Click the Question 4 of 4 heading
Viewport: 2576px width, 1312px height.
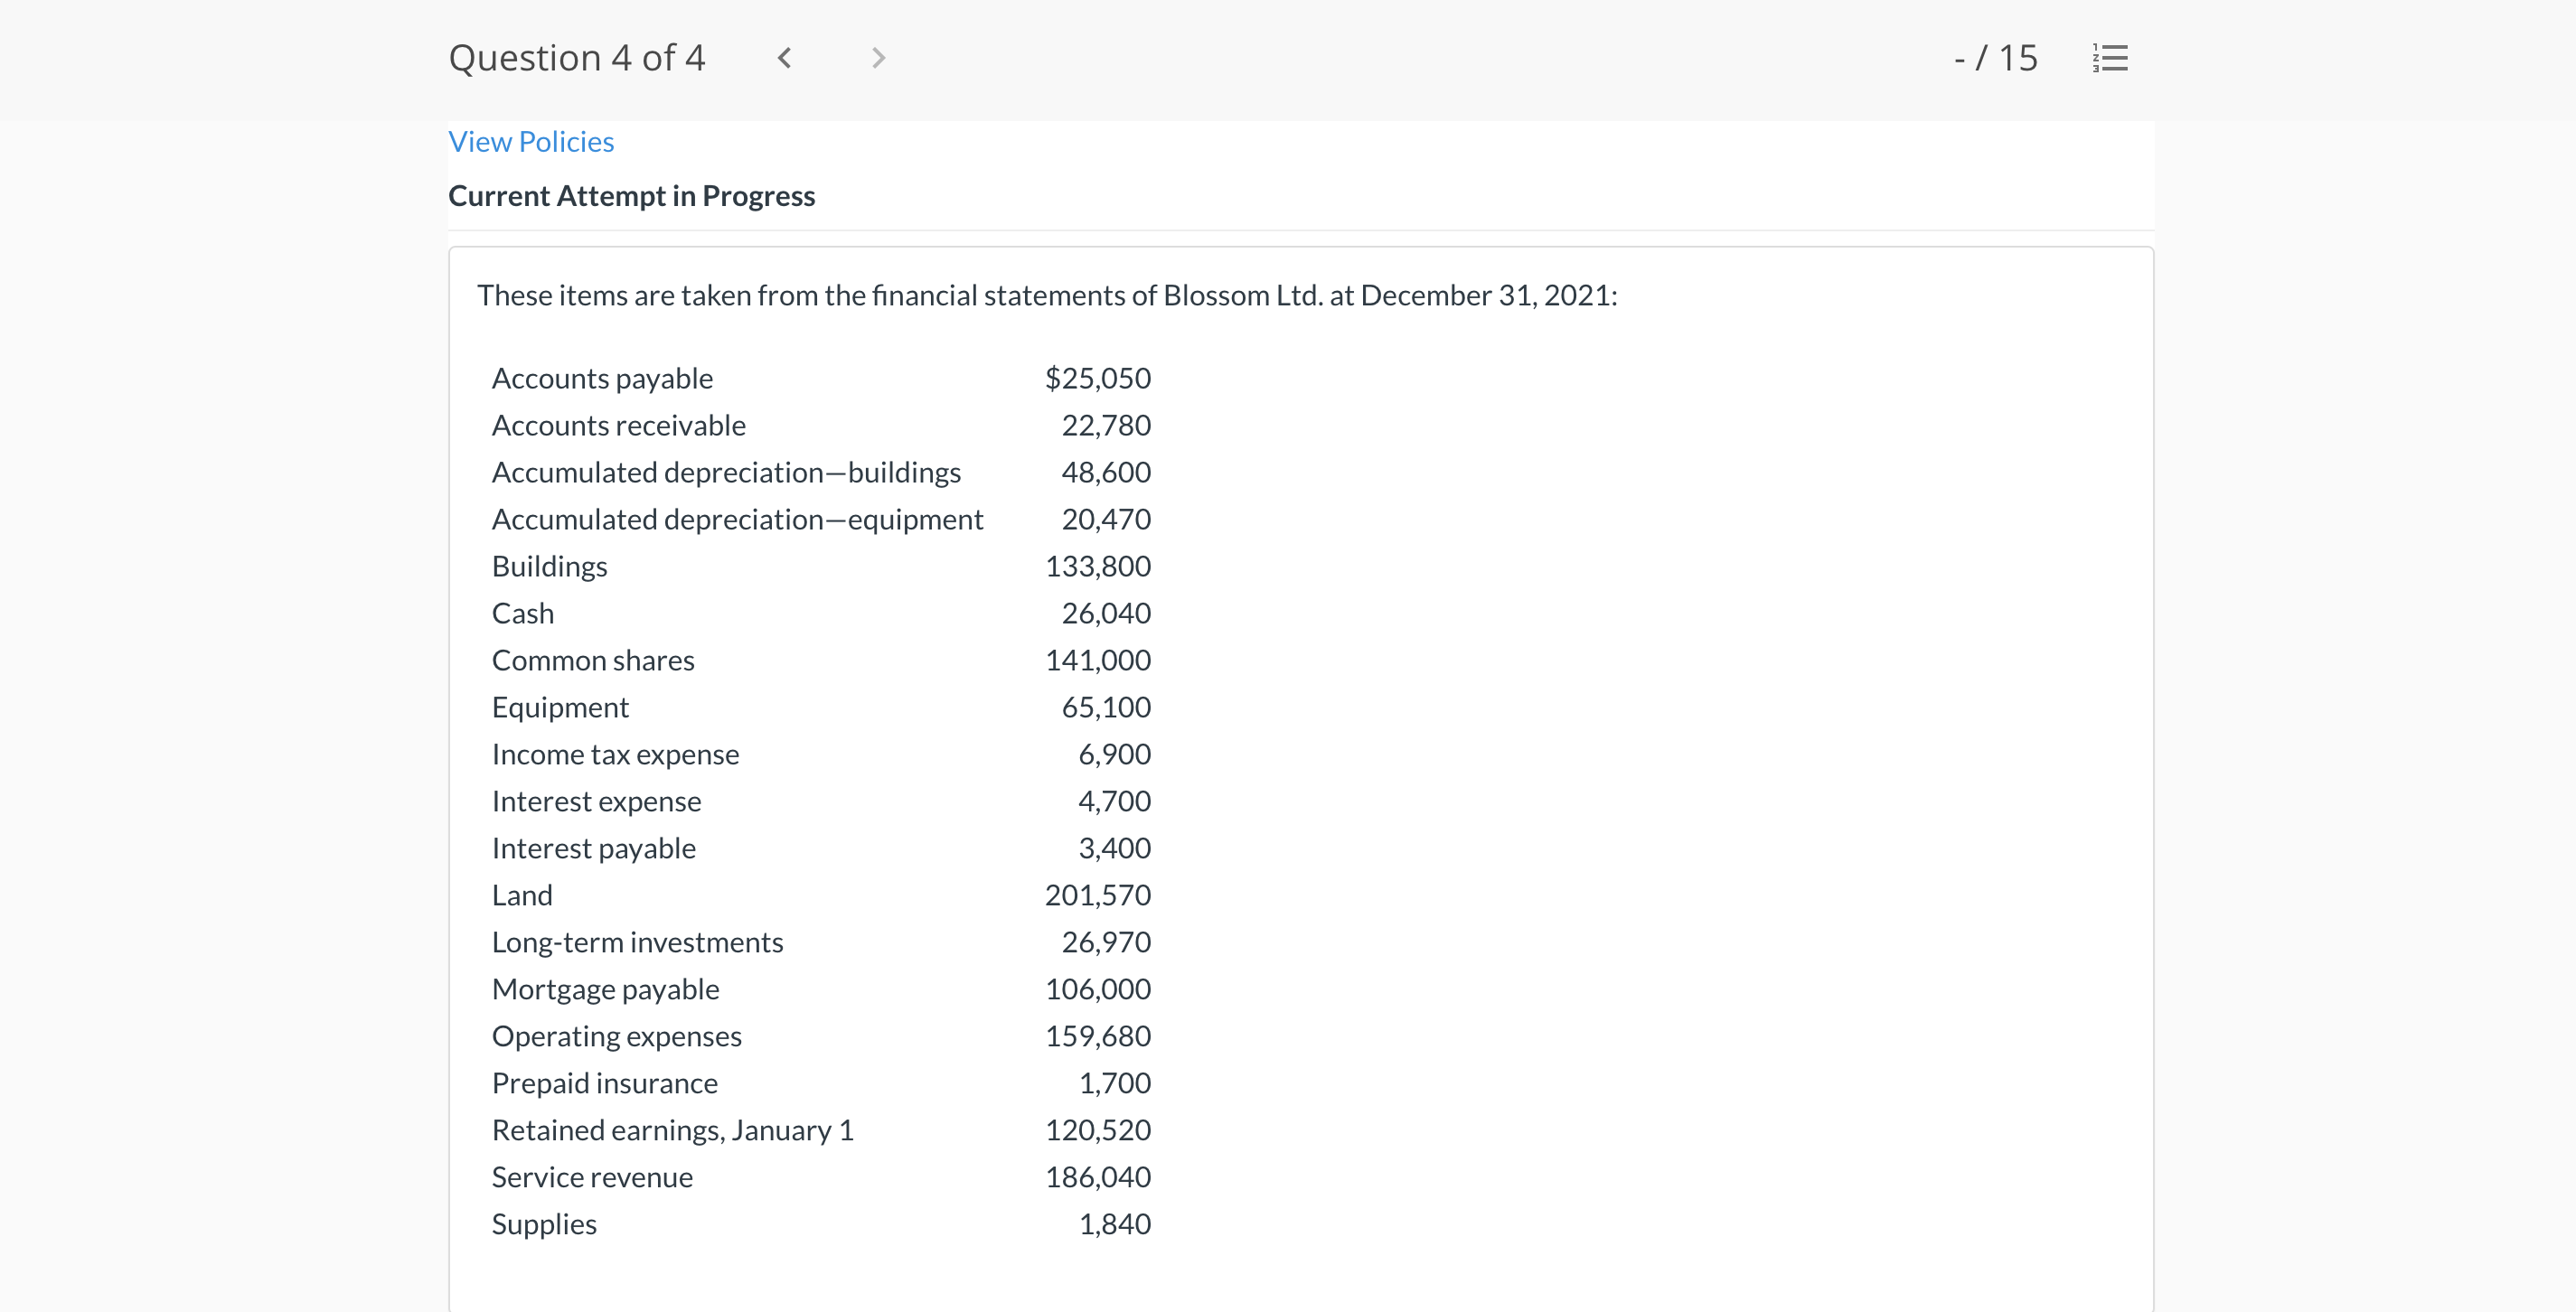[x=577, y=58]
